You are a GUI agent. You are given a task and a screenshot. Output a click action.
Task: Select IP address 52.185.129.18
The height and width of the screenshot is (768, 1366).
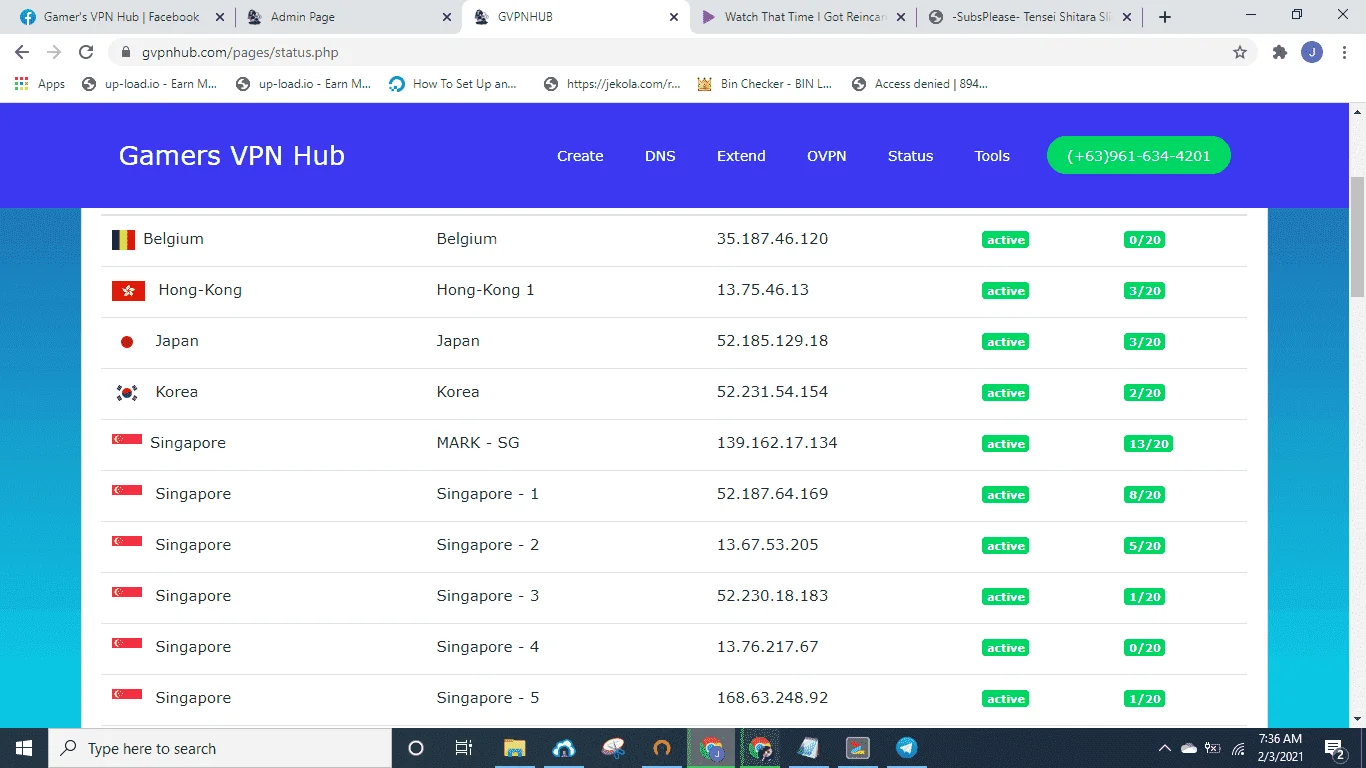[772, 341]
